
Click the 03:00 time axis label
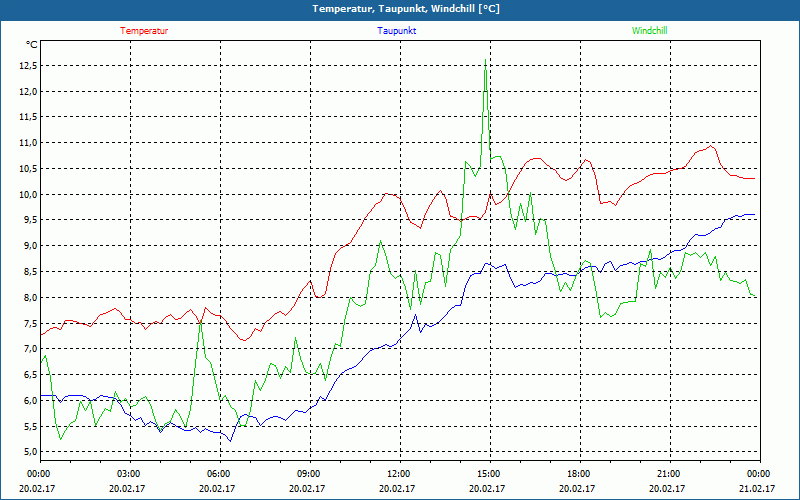pyautogui.click(x=131, y=473)
